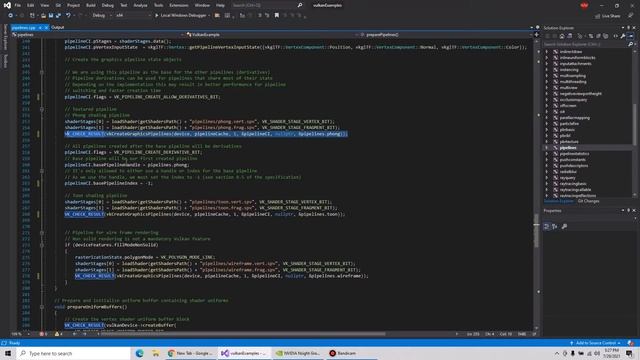Open the File menu
Image resolution: width=640 pixels, height=360 pixels.
click(18, 5)
